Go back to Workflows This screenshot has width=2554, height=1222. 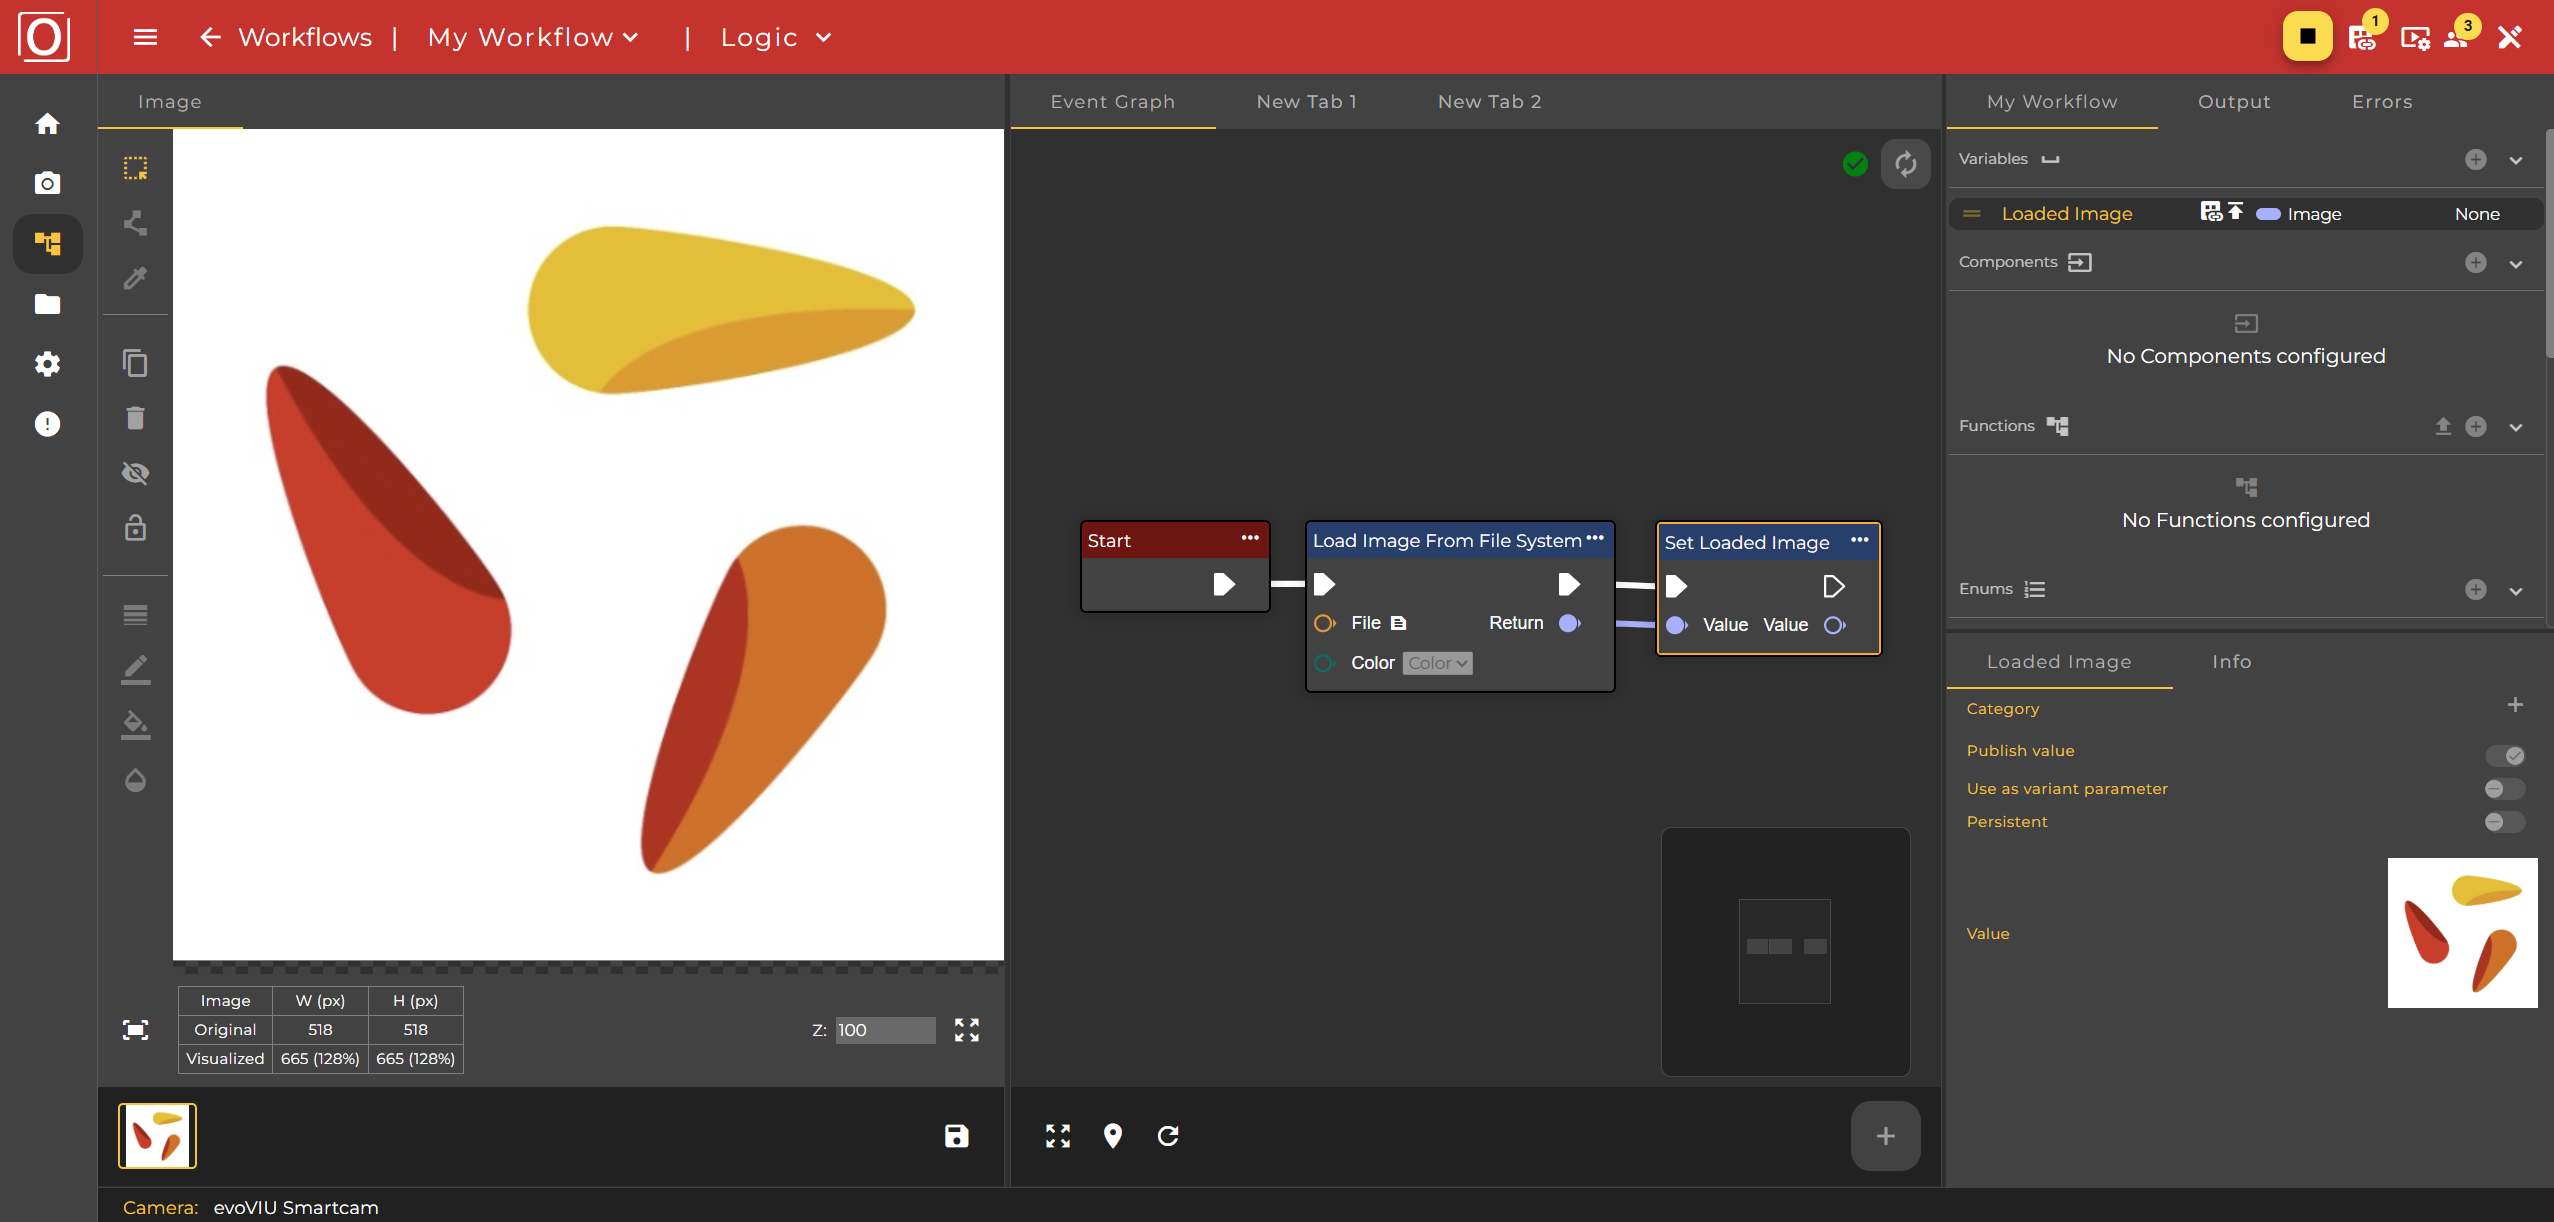(x=285, y=37)
